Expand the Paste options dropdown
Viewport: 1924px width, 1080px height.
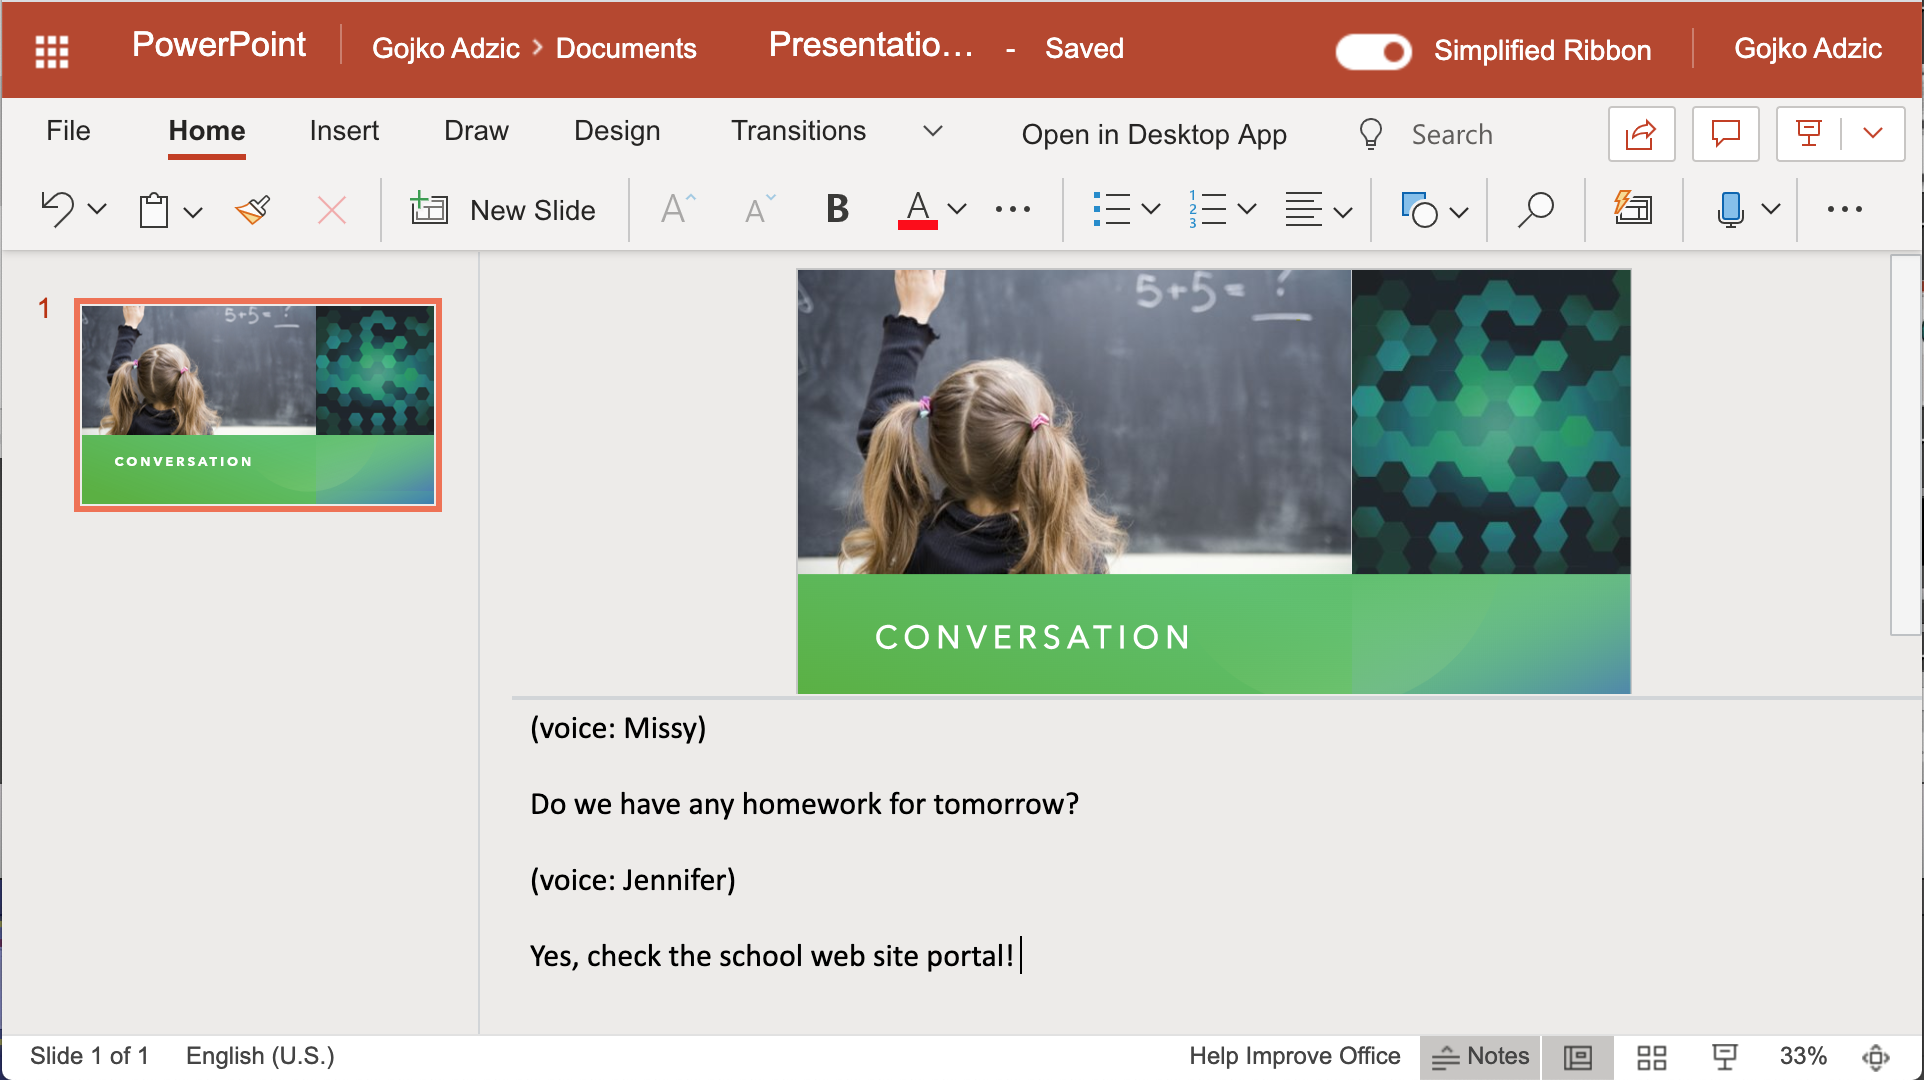(193, 211)
